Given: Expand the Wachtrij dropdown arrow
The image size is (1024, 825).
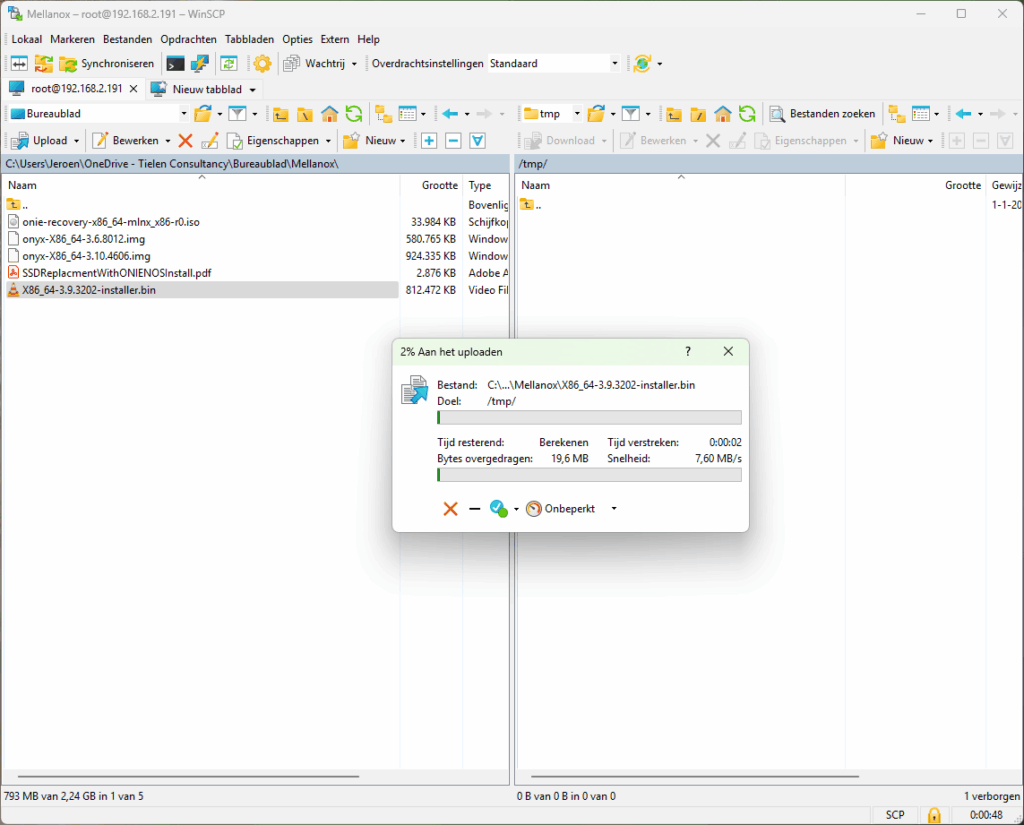Looking at the screenshot, I should coord(354,64).
